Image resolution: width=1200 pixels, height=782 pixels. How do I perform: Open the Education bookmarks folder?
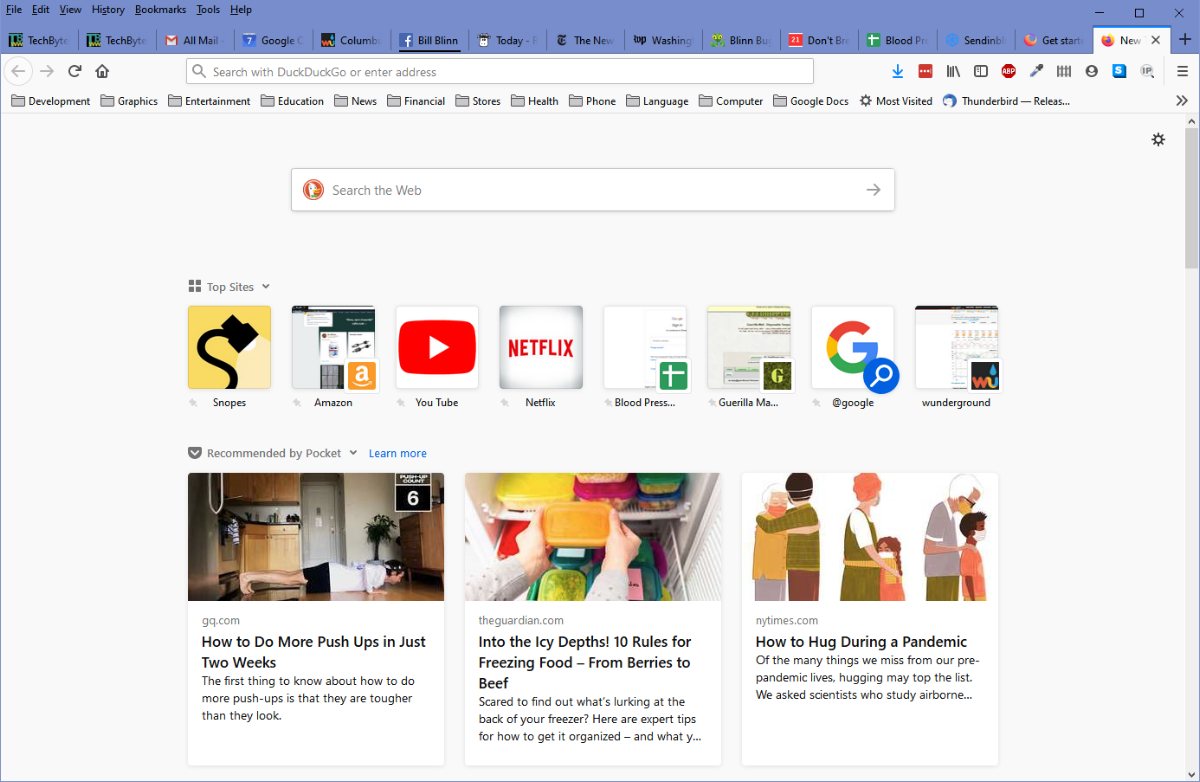(x=292, y=101)
